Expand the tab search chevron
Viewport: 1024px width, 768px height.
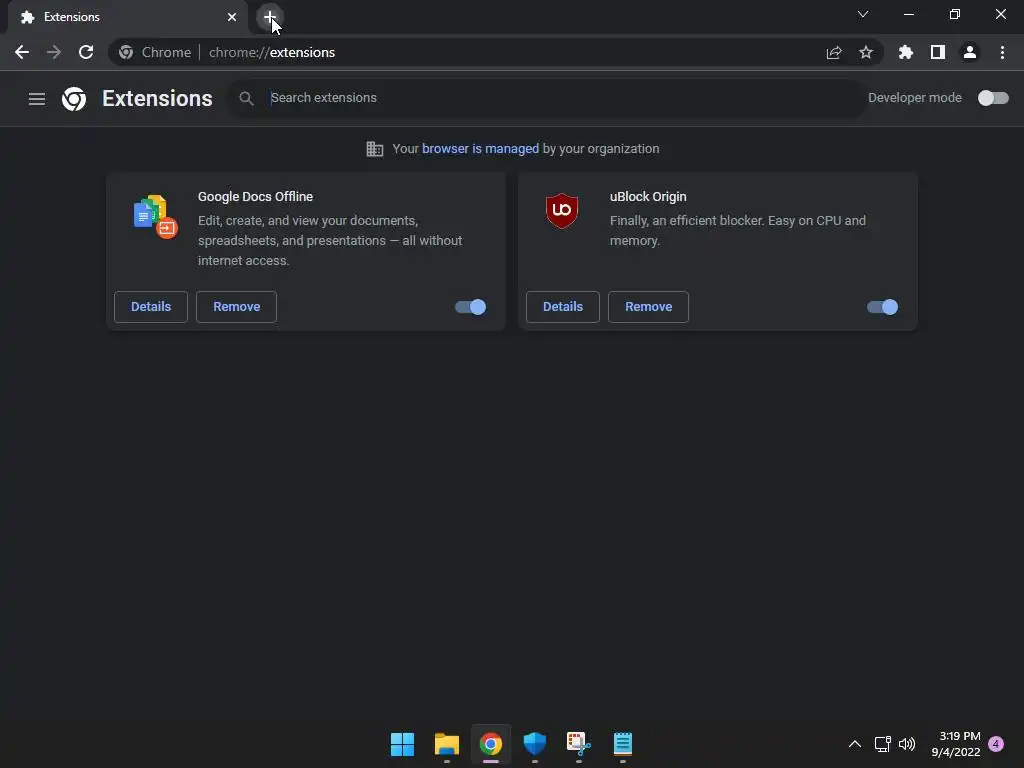coord(863,14)
